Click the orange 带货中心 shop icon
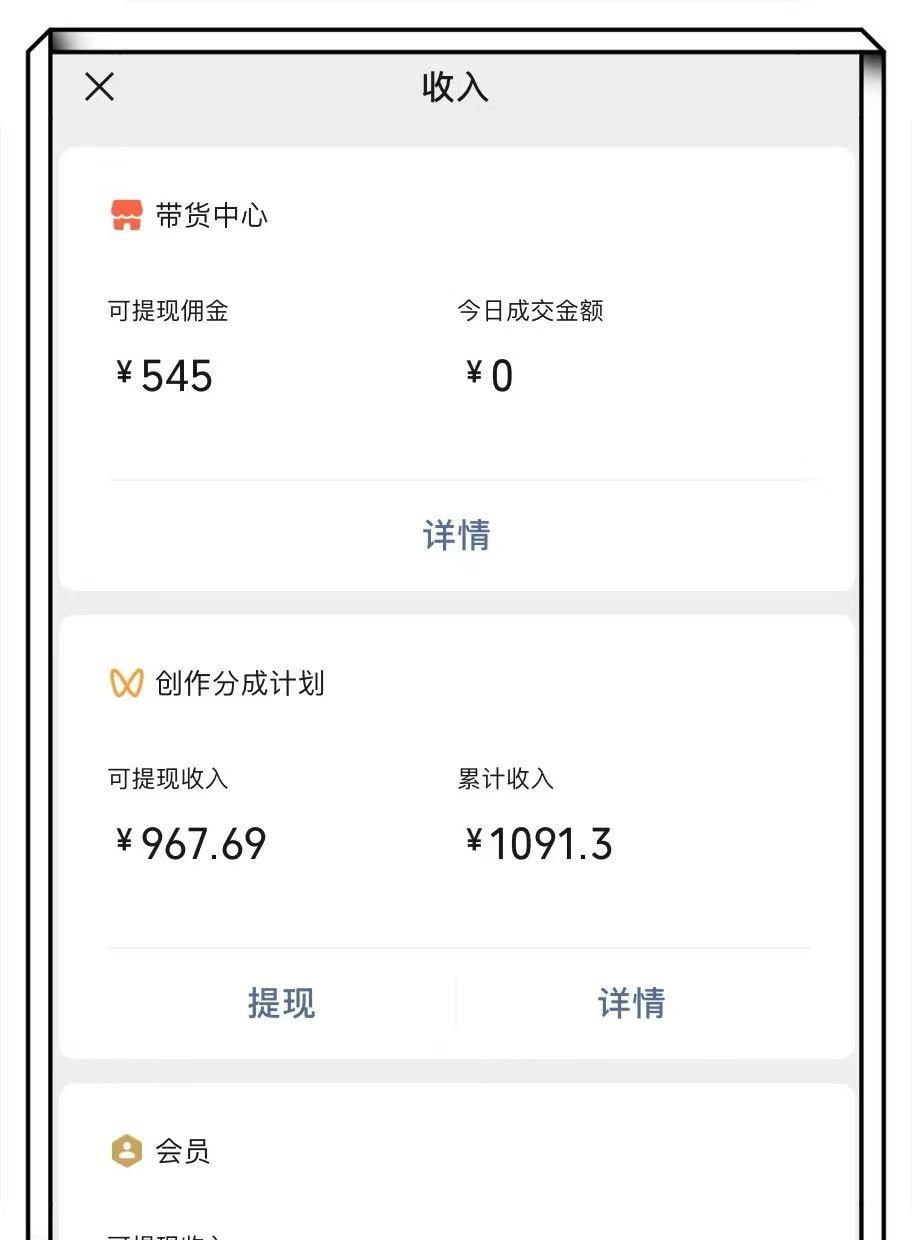912x1240 pixels. tap(126, 215)
